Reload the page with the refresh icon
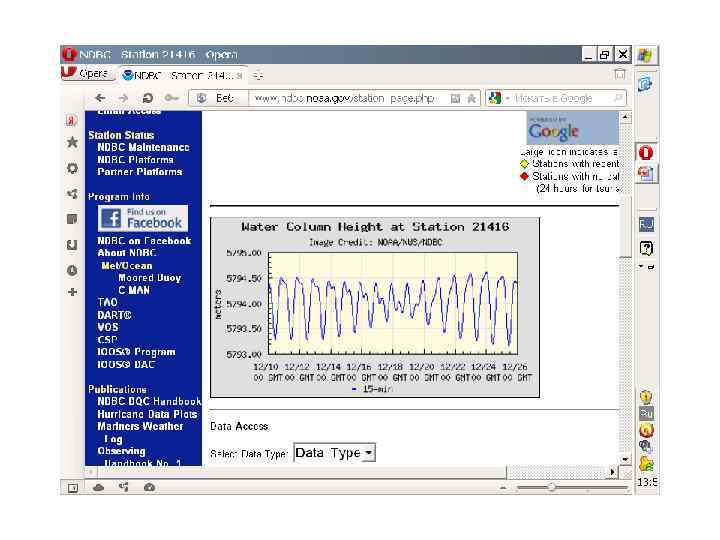The width and height of the screenshot is (720, 540). (x=147, y=98)
